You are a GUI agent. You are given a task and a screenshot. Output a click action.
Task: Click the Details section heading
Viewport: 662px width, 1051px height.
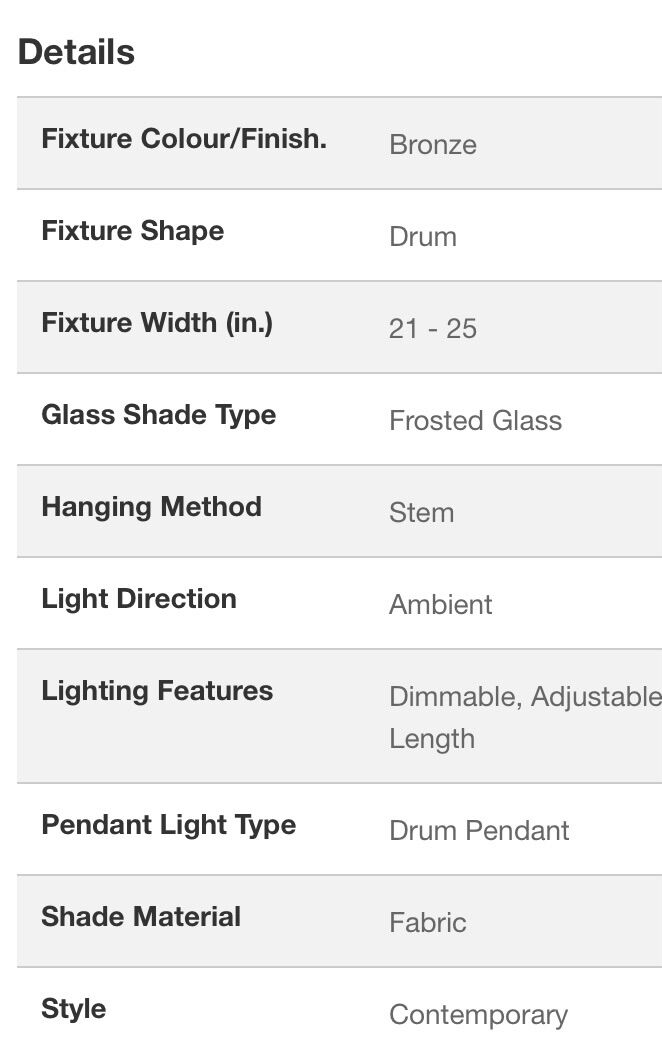tap(76, 52)
